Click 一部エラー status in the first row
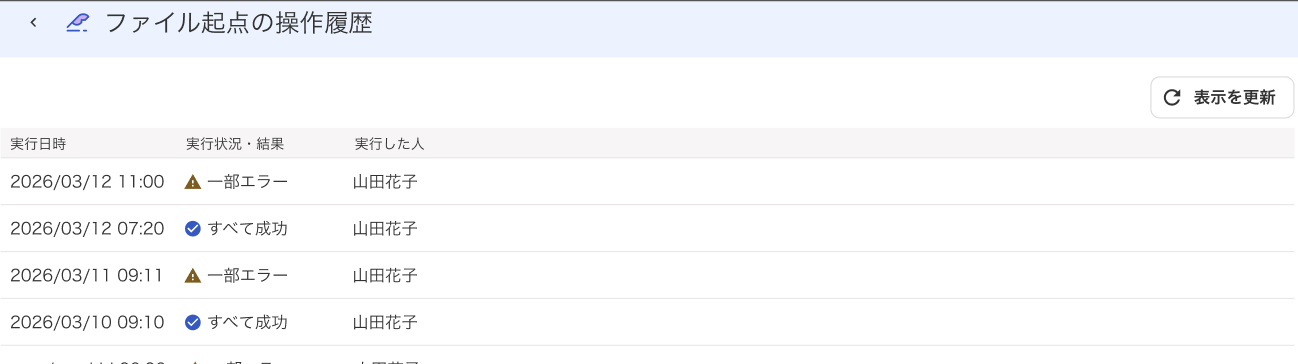 (x=247, y=182)
